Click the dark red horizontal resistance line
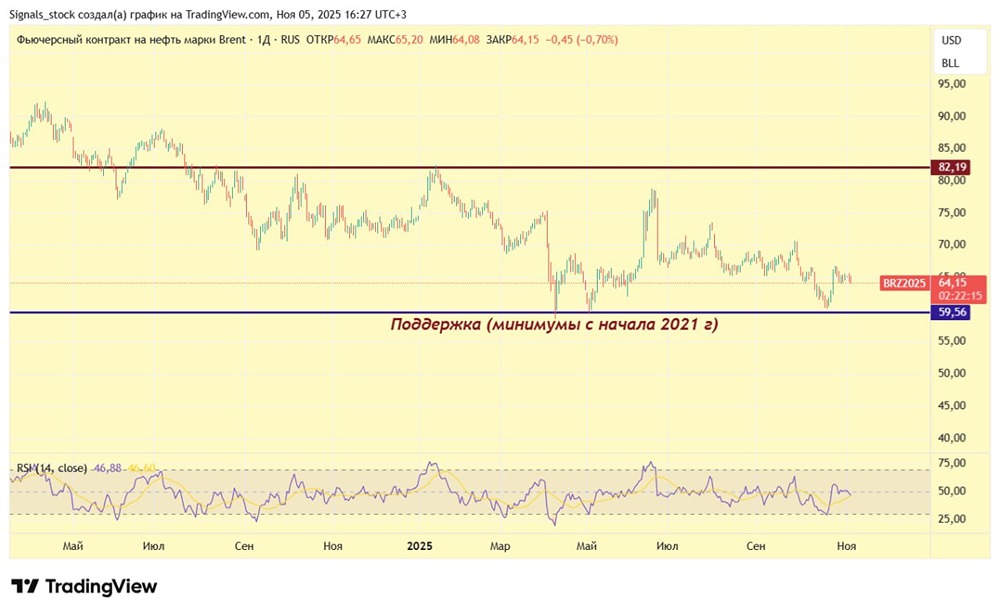This screenshot has width=1000, height=614. [470, 168]
